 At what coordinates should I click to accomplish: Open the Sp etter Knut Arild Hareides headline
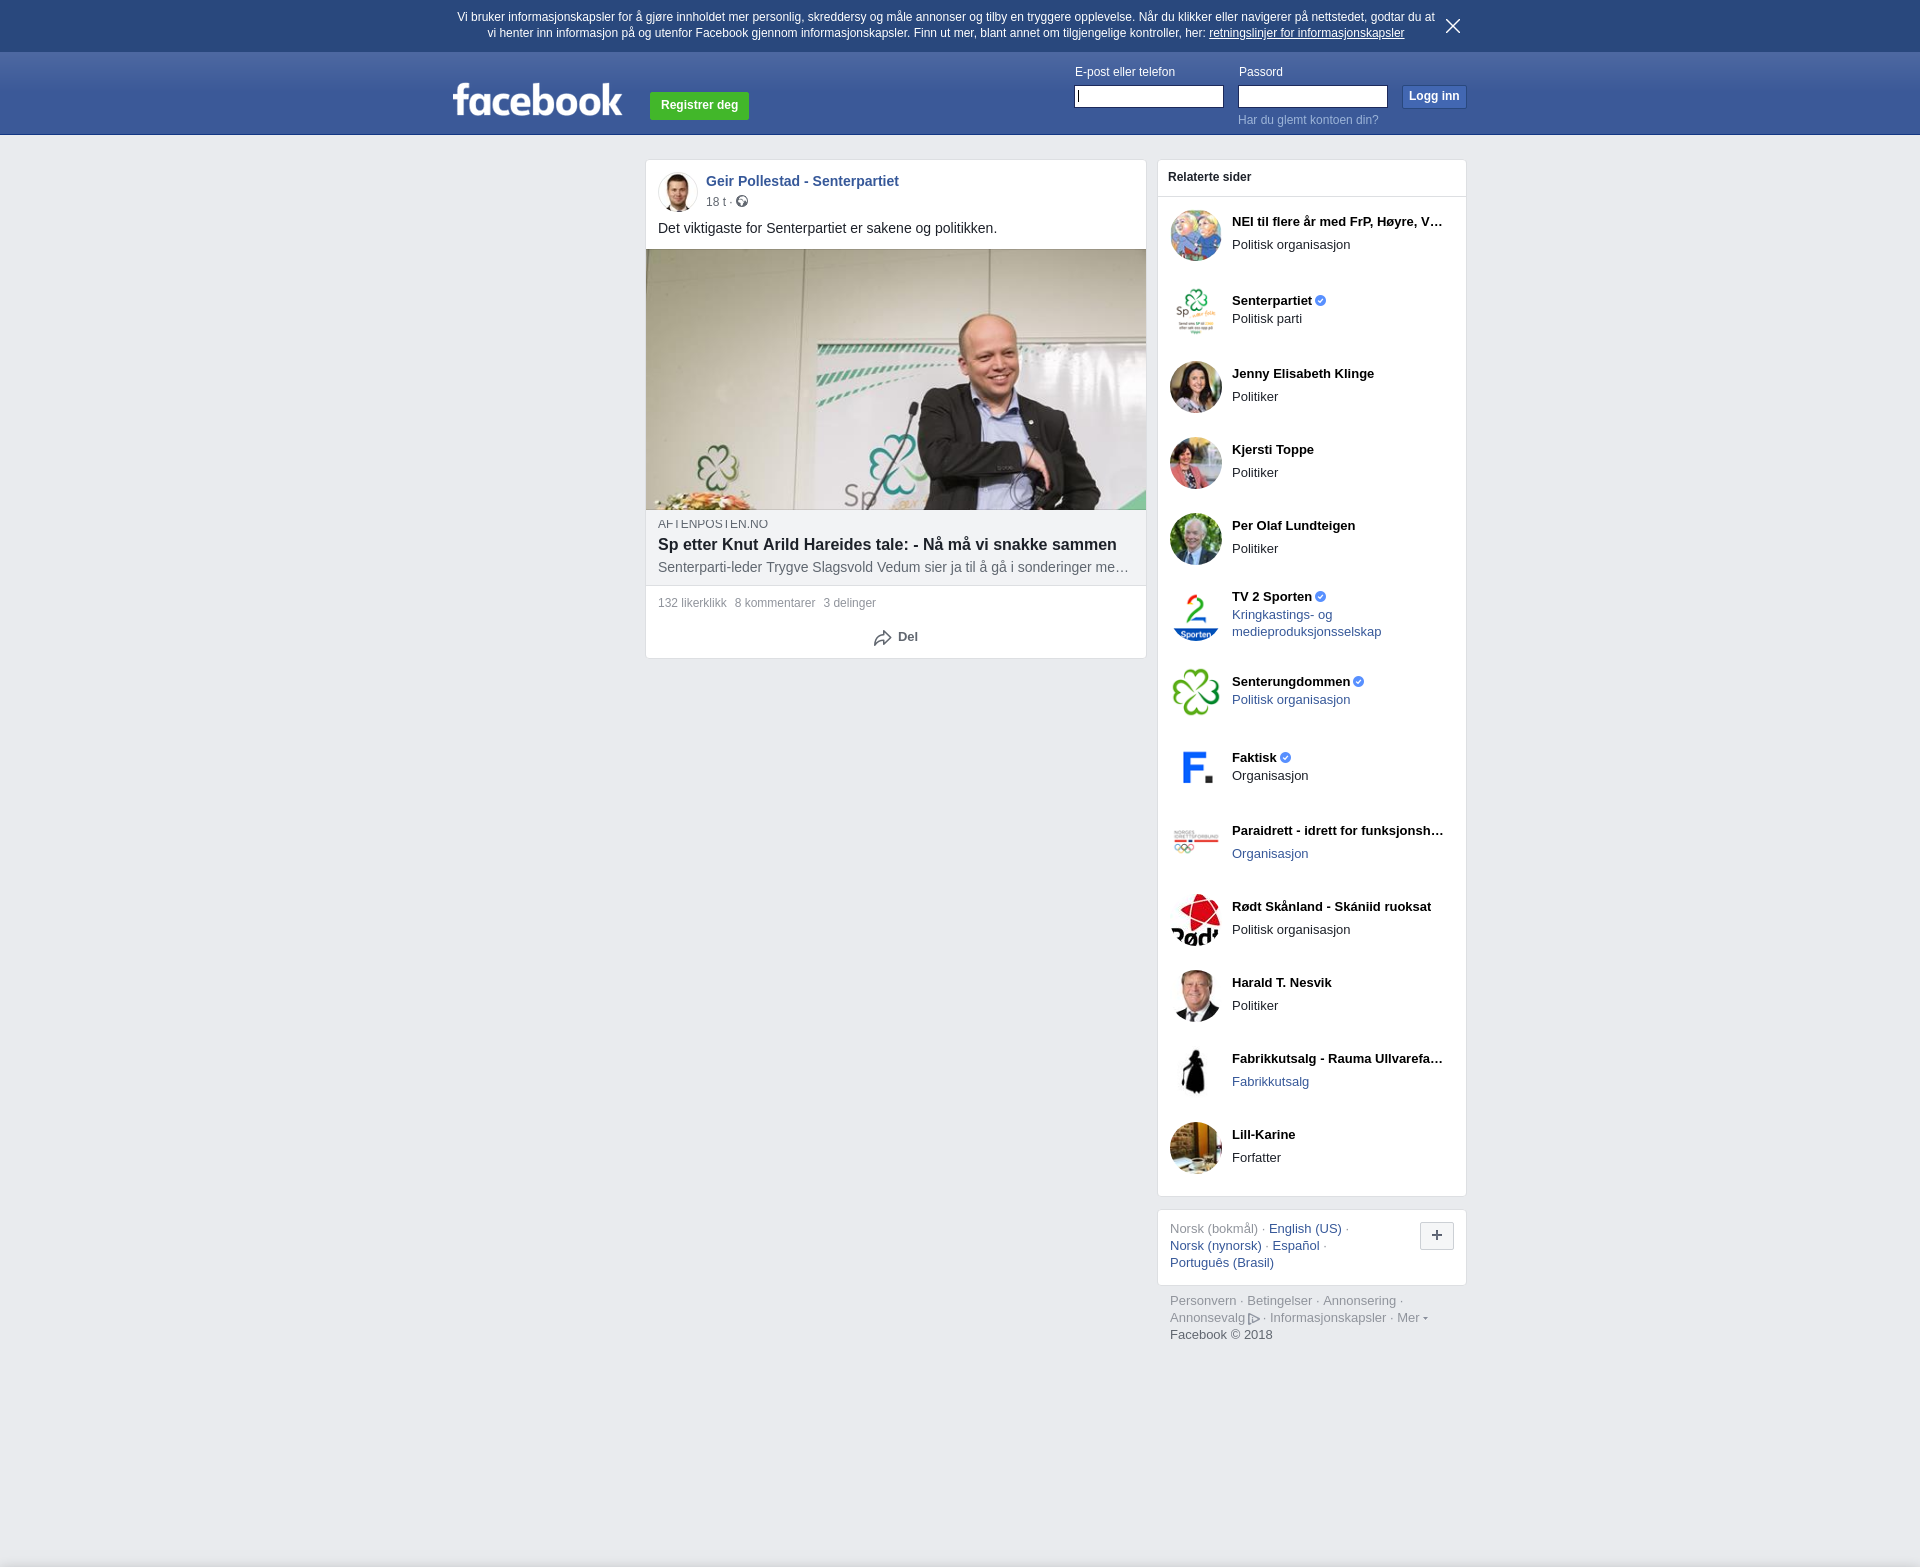(x=887, y=545)
